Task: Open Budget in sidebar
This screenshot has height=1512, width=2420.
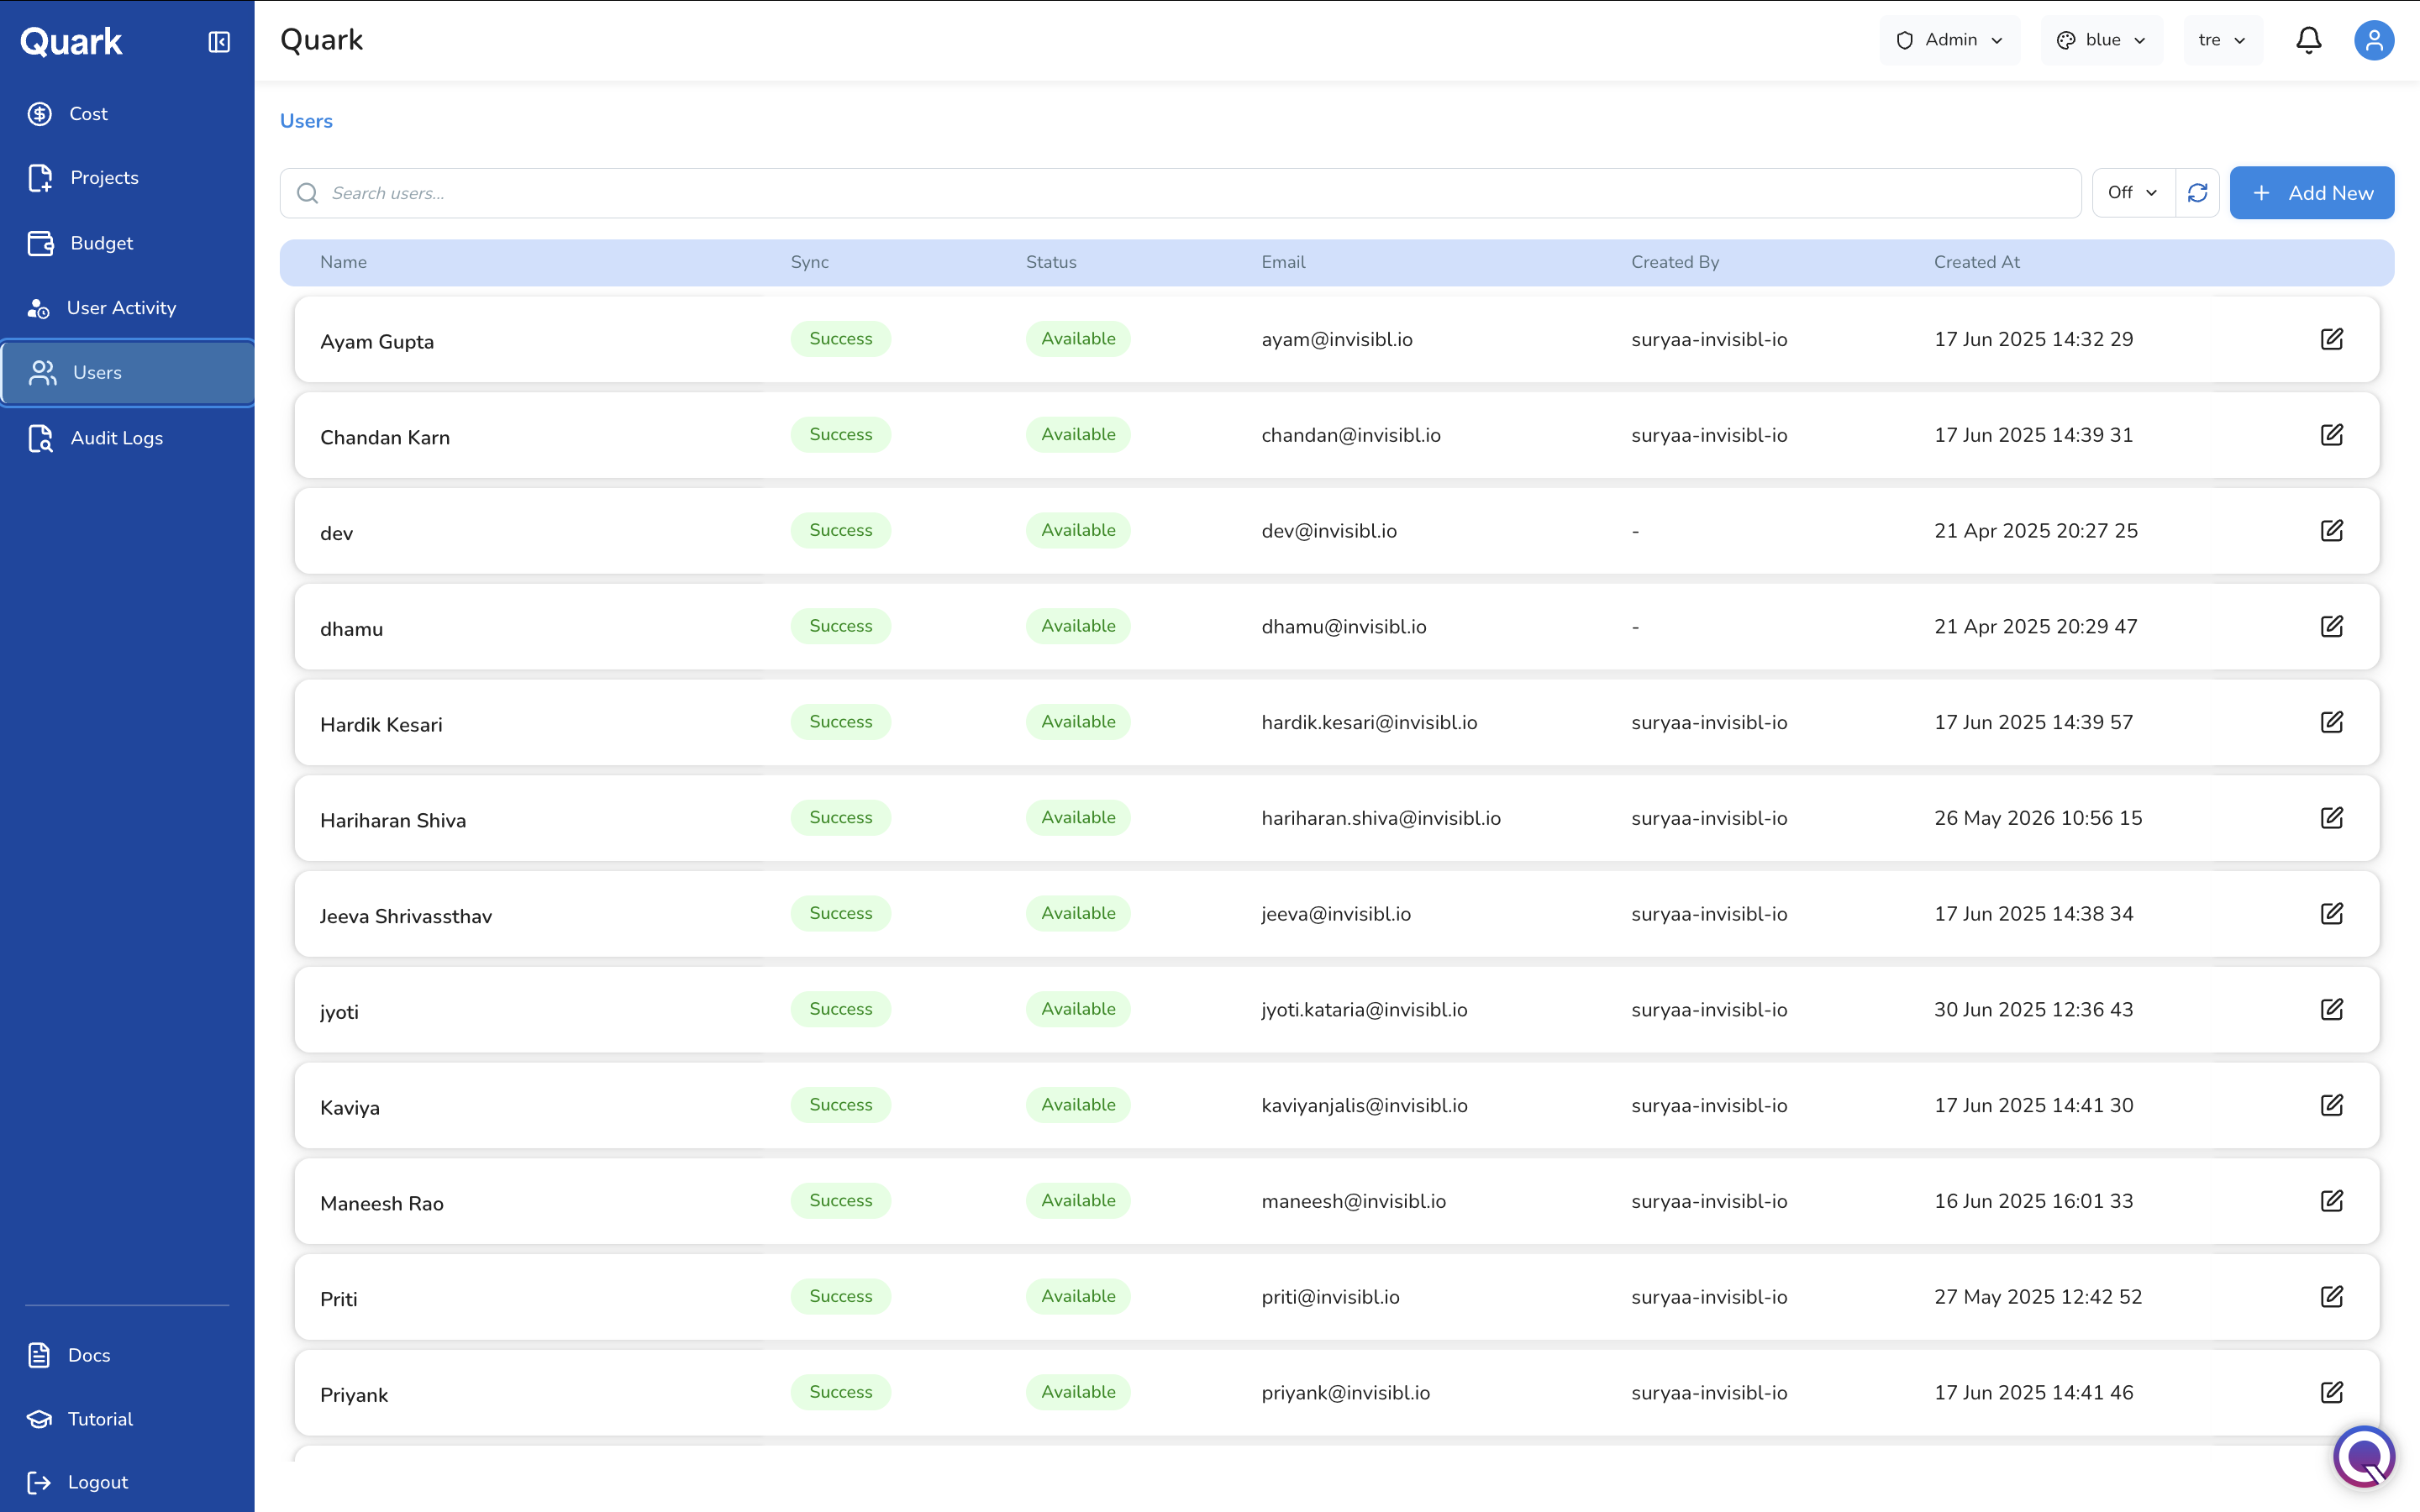Action: coord(127,243)
